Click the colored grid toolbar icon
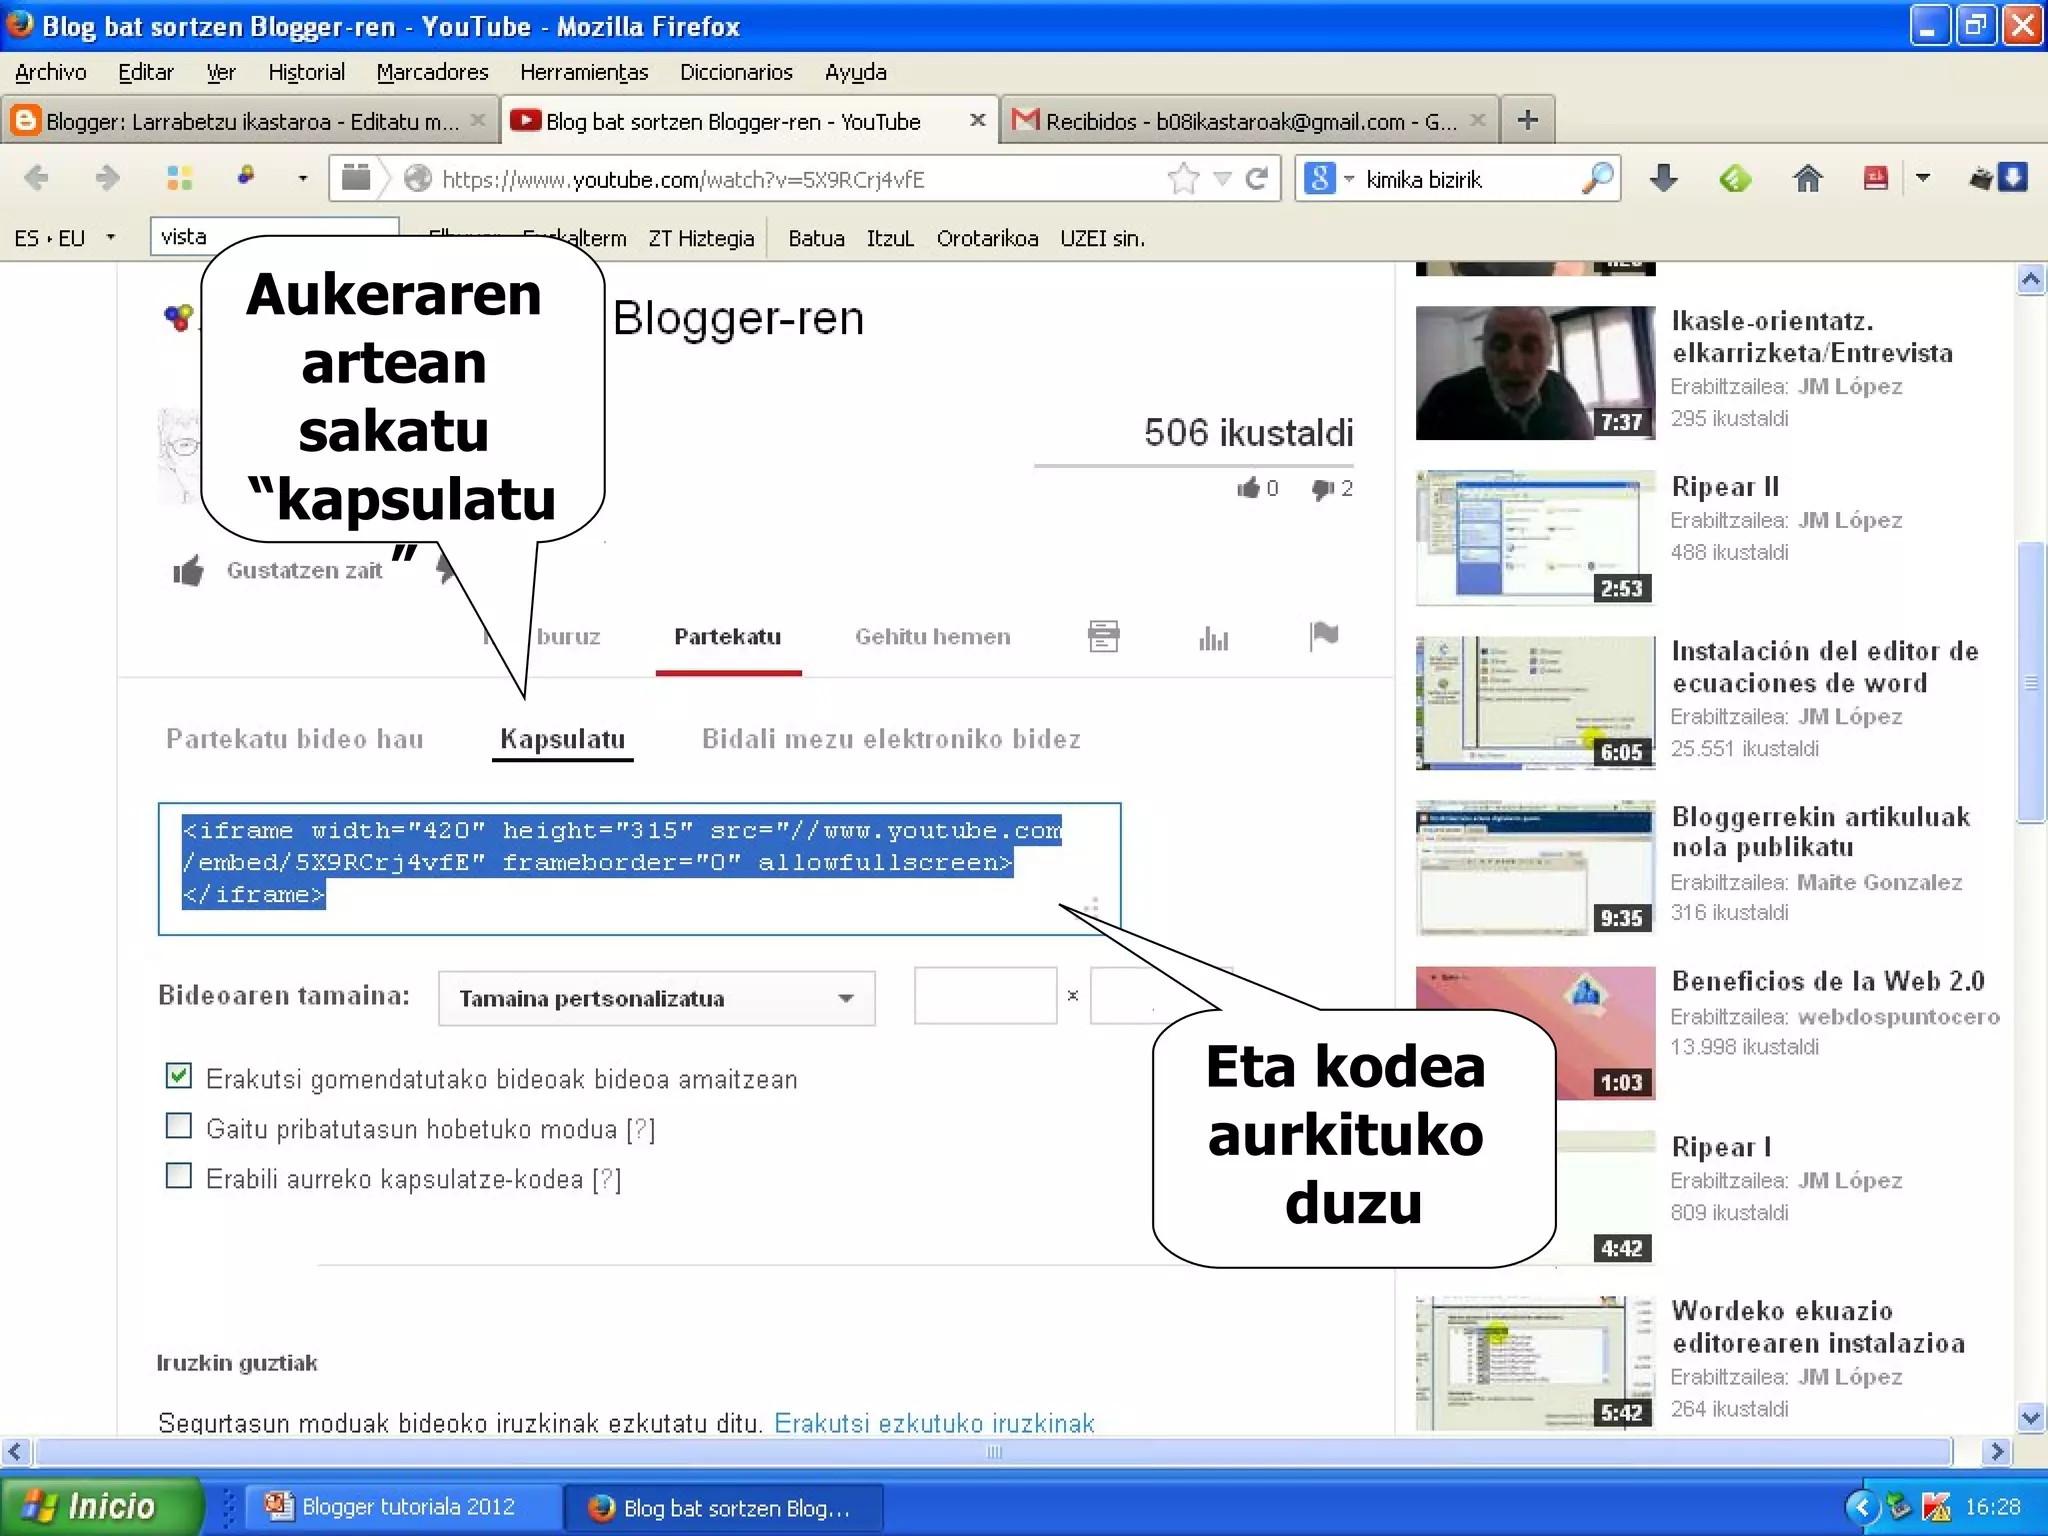This screenshot has width=2048, height=1536. 179,178
